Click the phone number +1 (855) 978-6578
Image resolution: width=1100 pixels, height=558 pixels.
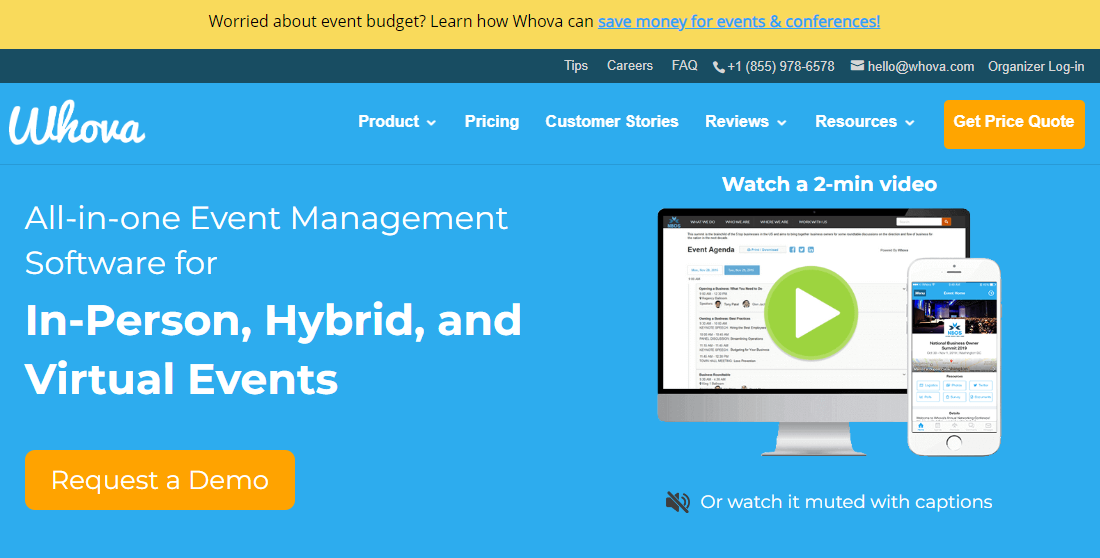click(781, 67)
